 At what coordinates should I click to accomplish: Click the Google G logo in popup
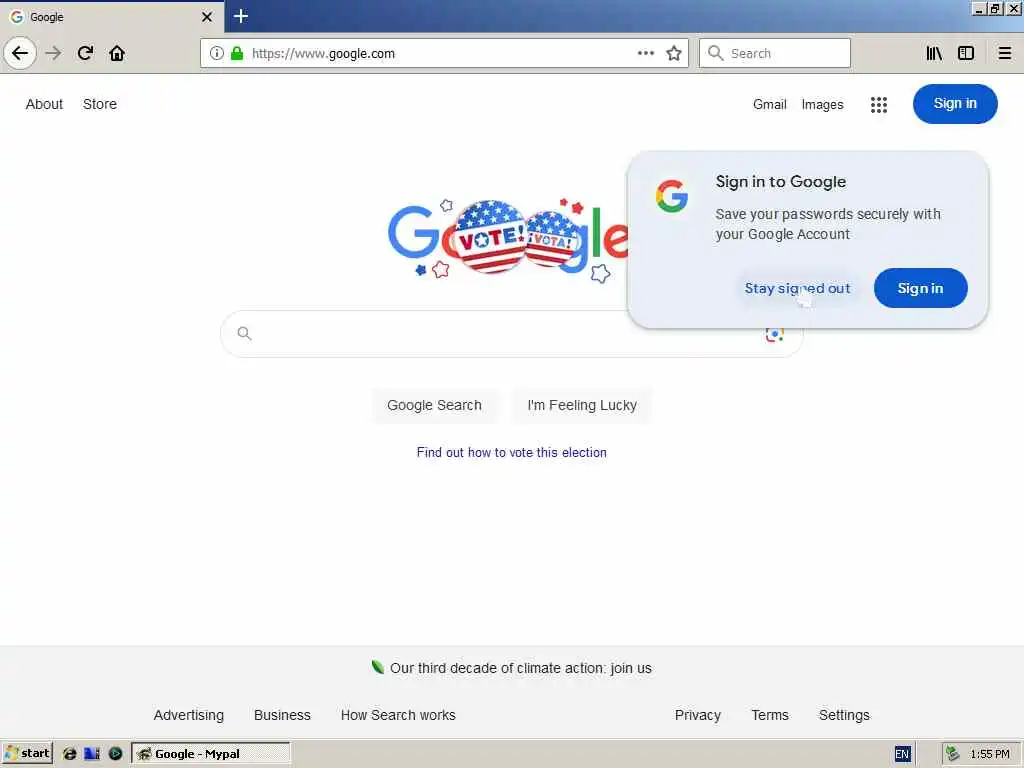click(672, 196)
